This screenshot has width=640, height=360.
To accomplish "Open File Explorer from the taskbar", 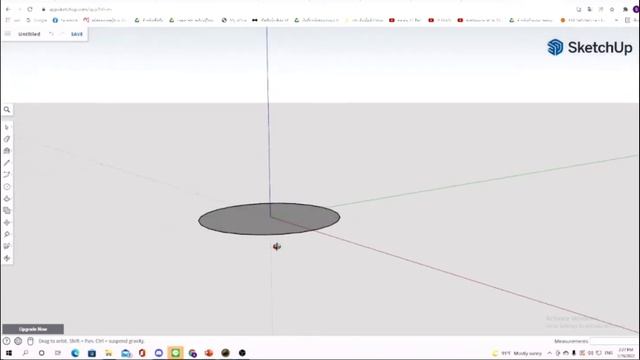I will [x=109, y=353].
